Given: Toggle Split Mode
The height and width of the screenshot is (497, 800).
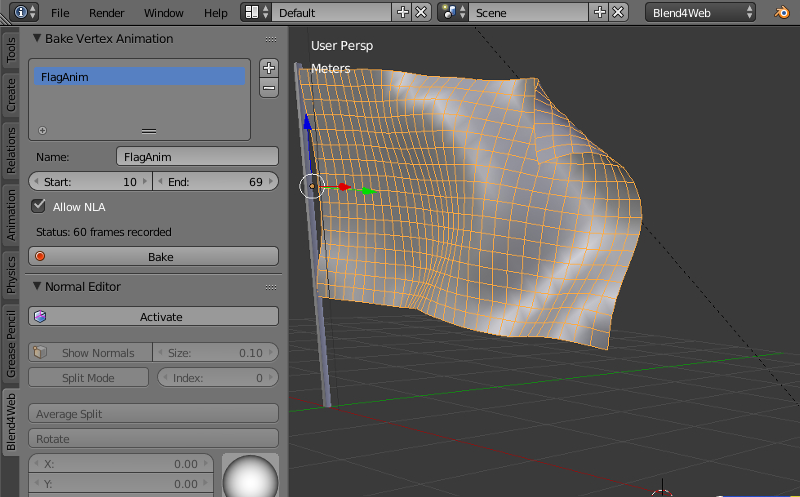Looking at the screenshot, I should [88, 378].
